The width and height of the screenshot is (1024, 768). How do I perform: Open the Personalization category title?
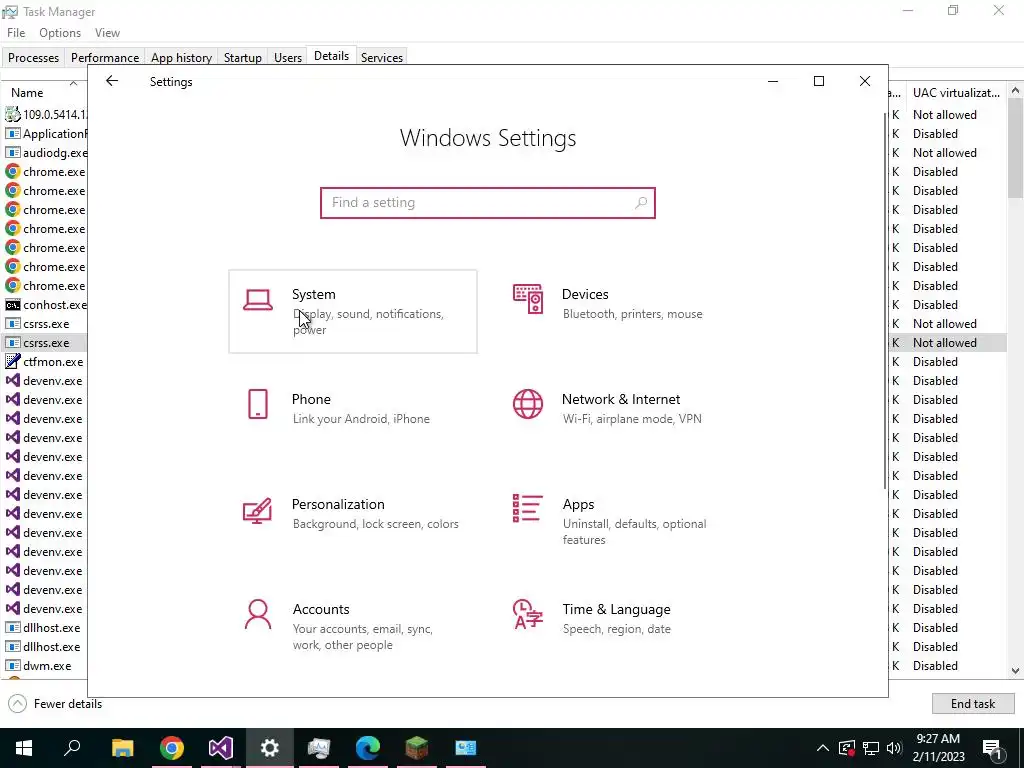point(338,504)
